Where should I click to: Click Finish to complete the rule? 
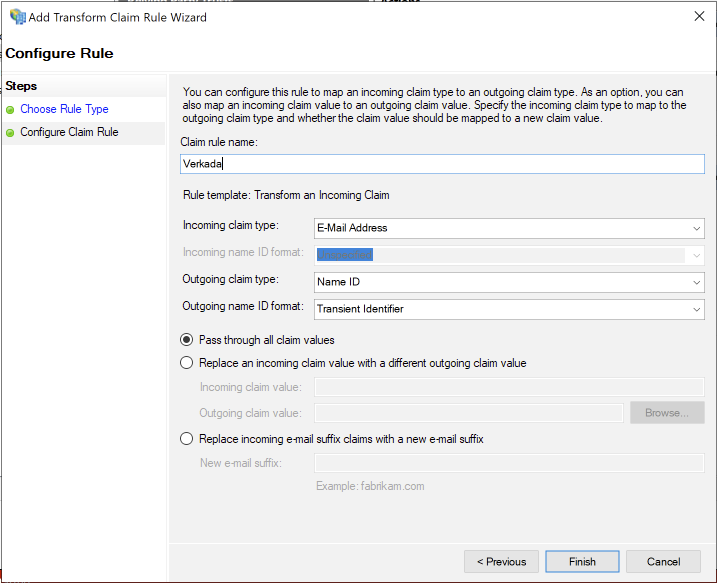pos(582,562)
